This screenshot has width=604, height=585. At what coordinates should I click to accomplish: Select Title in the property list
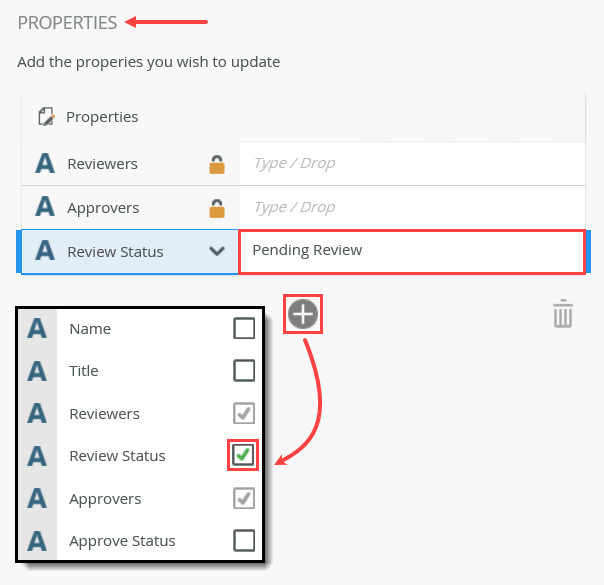tap(84, 371)
